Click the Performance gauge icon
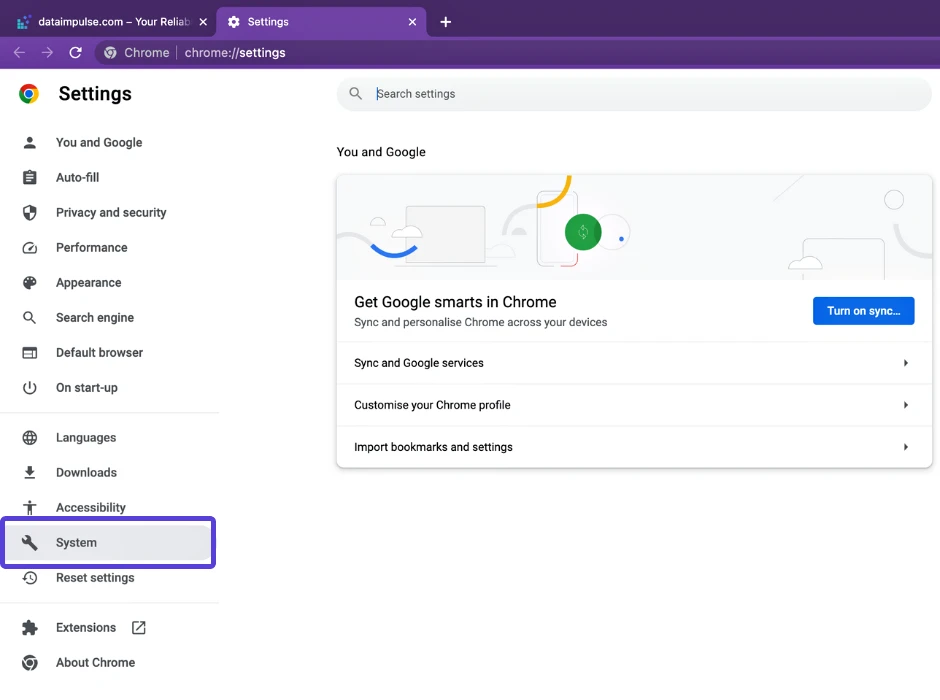940x700 pixels. [29, 248]
